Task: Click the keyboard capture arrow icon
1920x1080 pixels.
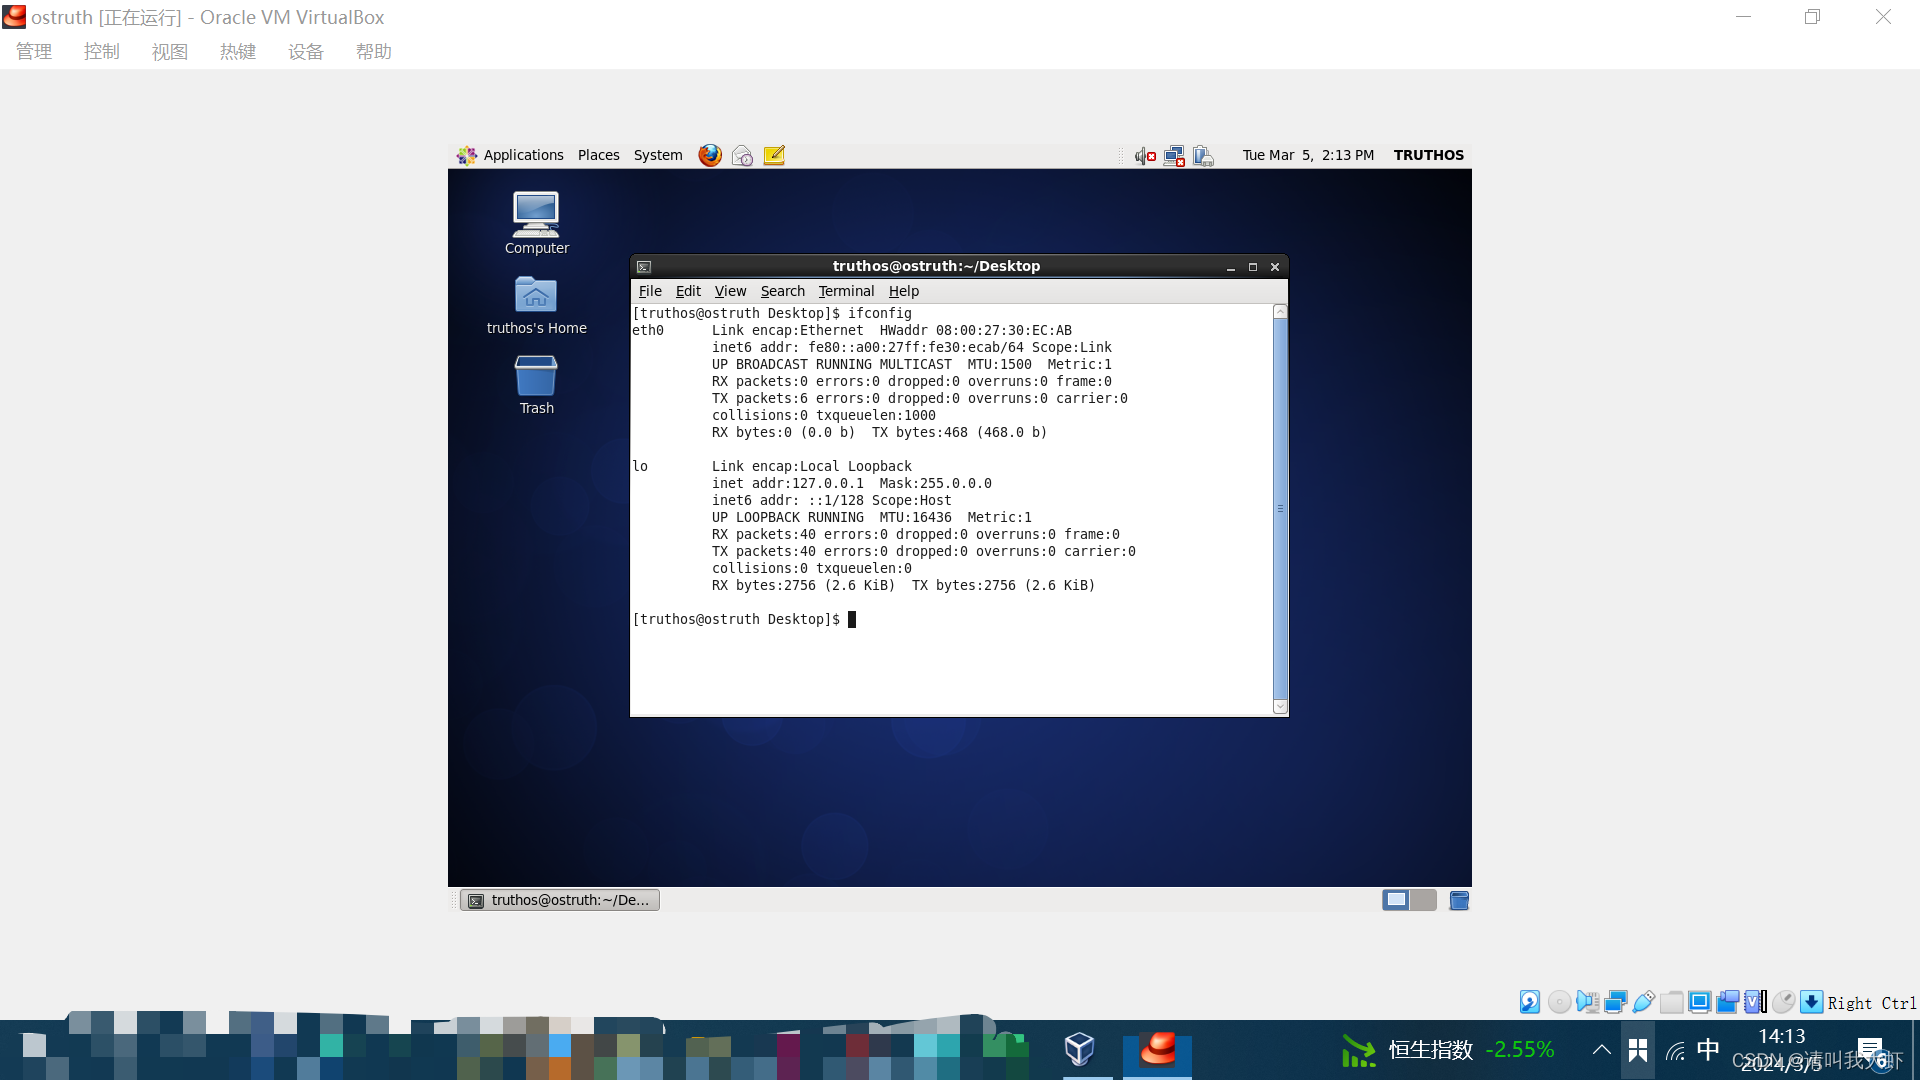Action: (x=1811, y=1002)
